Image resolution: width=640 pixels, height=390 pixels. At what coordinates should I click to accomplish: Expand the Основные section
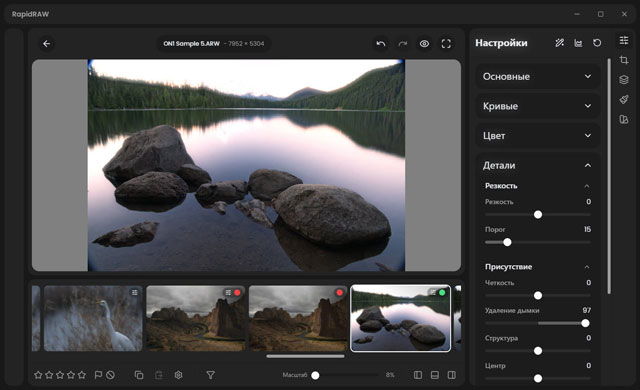[538, 76]
